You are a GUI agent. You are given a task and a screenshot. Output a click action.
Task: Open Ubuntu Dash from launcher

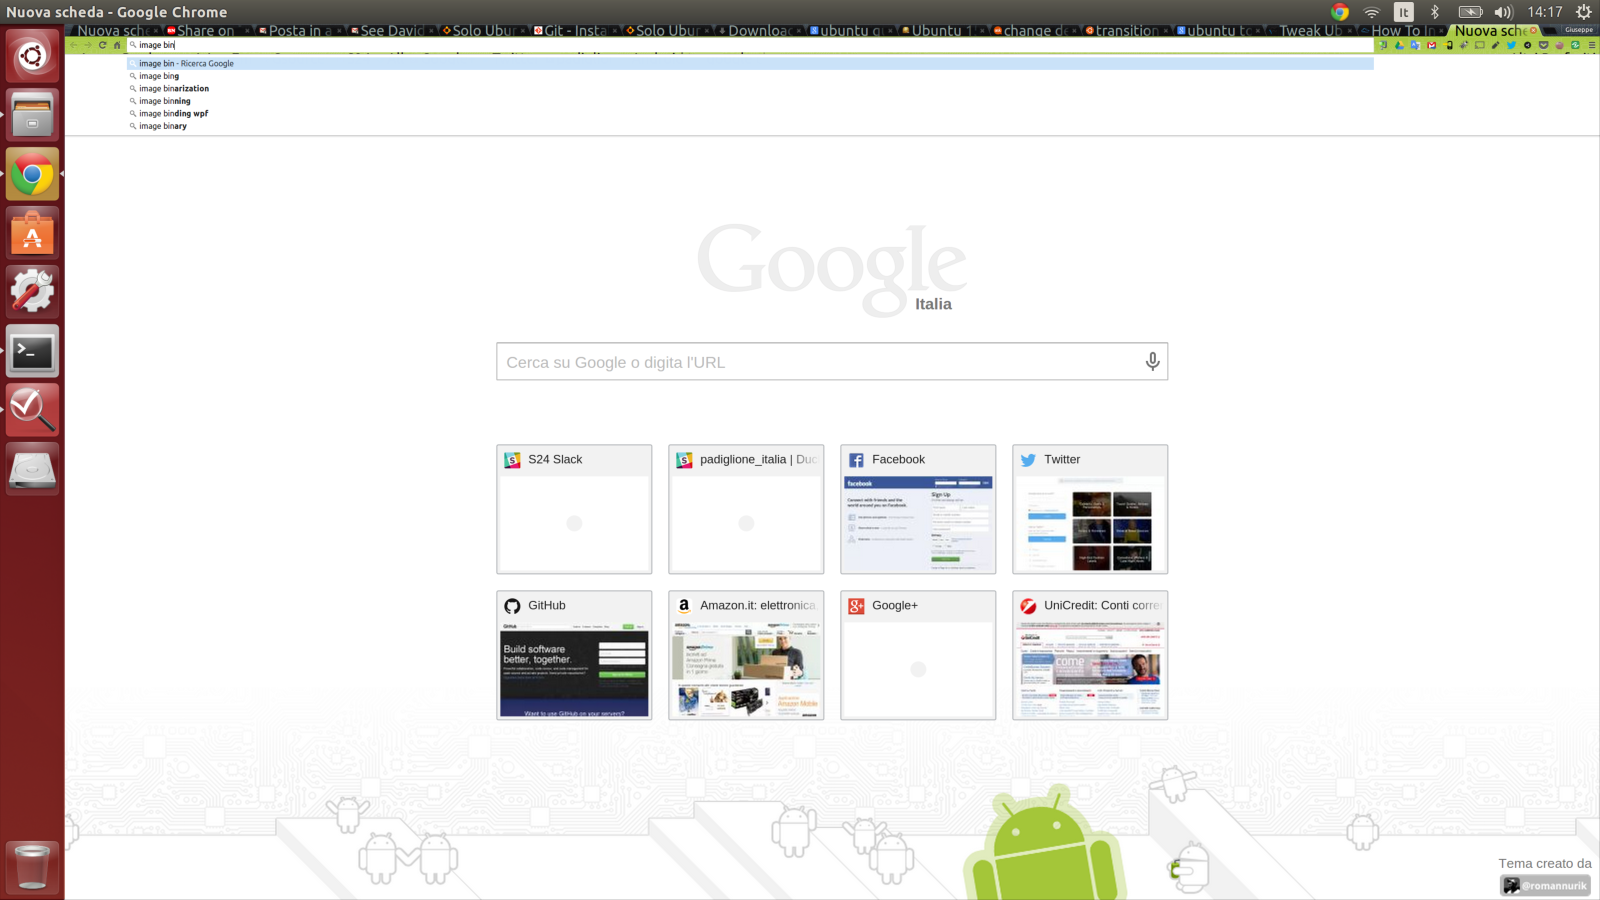tap(32, 56)
